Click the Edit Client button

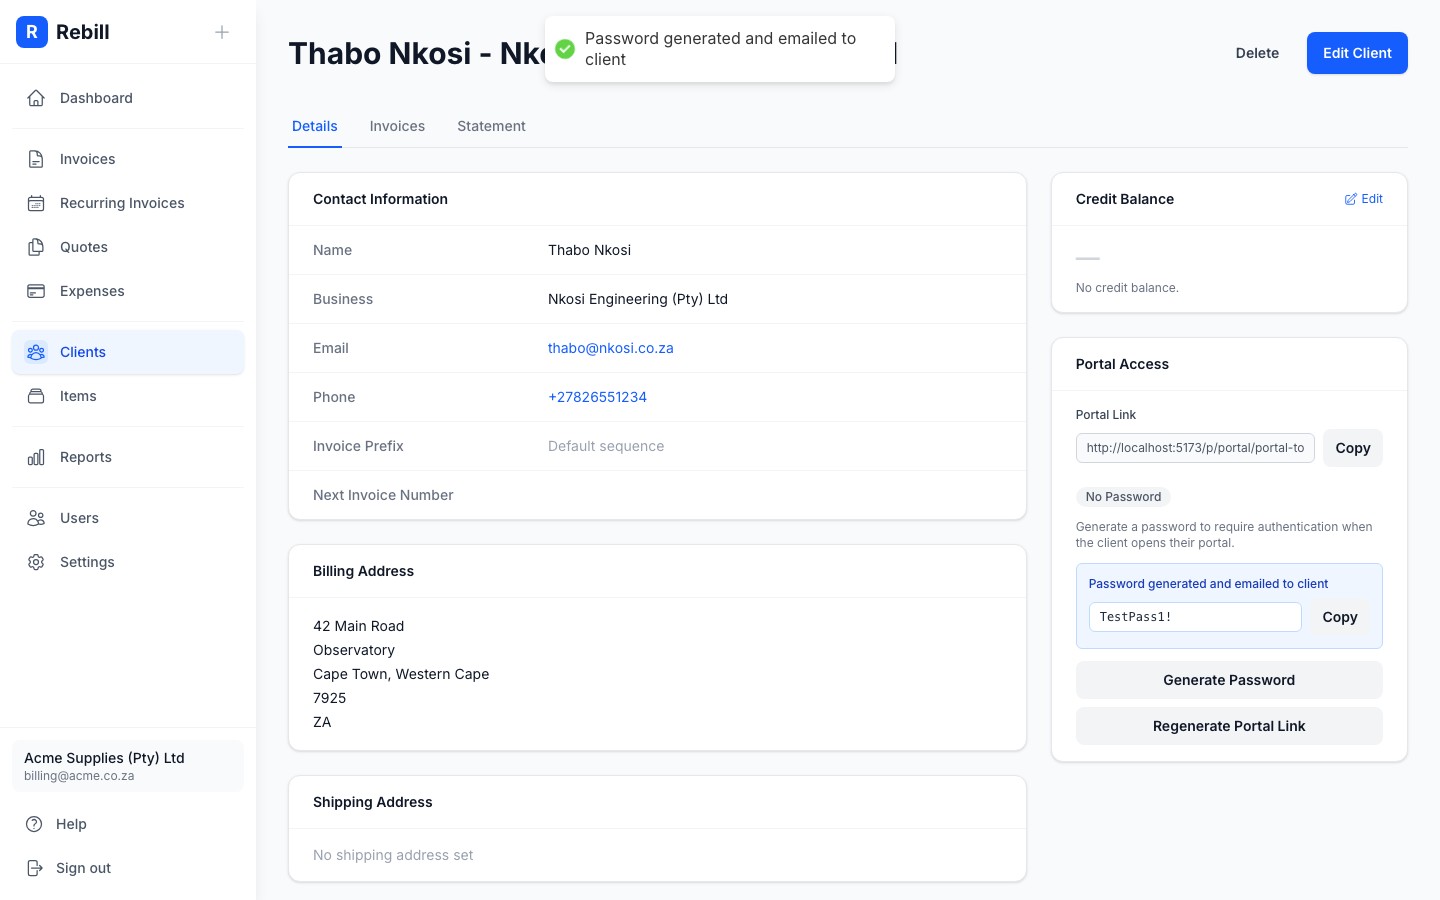point(1357,53)
